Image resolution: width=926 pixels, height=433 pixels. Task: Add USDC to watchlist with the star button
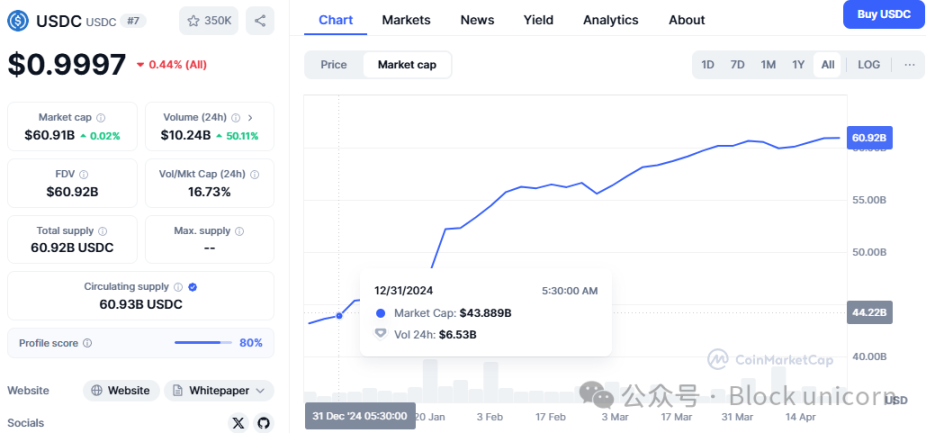[x=208, y=20]
